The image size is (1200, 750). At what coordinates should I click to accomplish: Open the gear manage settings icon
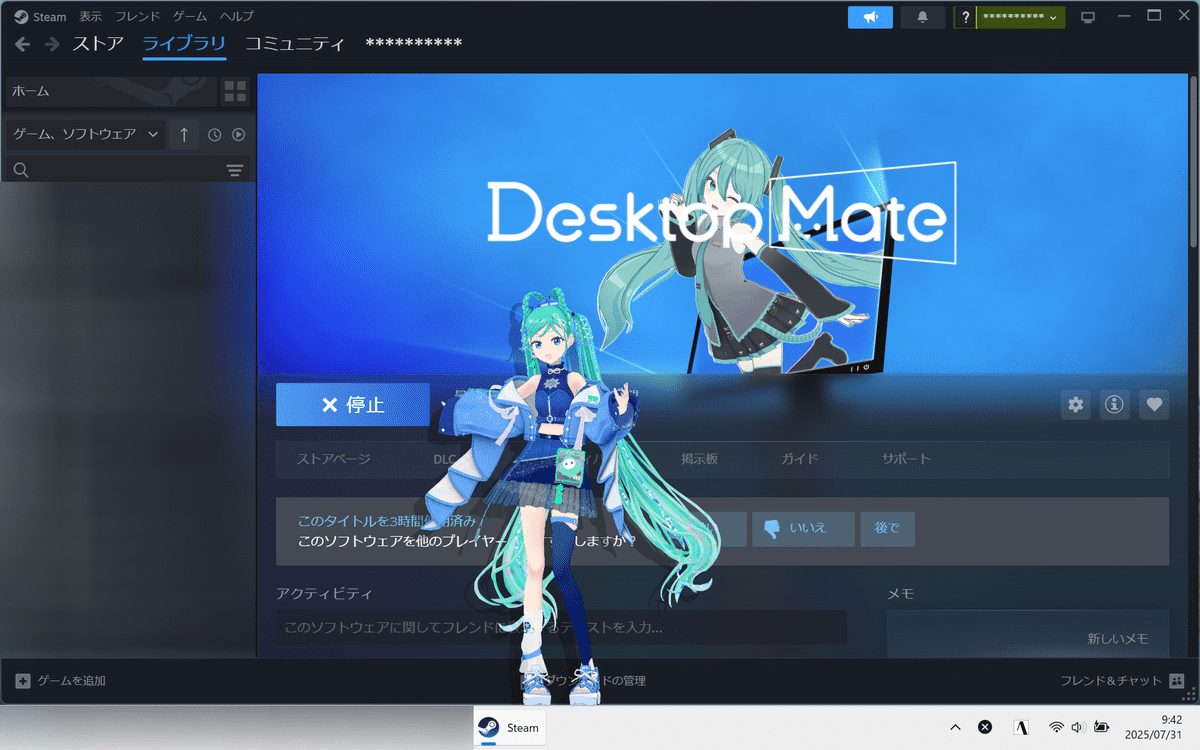pyautogui.click(x=1076, y=405)
